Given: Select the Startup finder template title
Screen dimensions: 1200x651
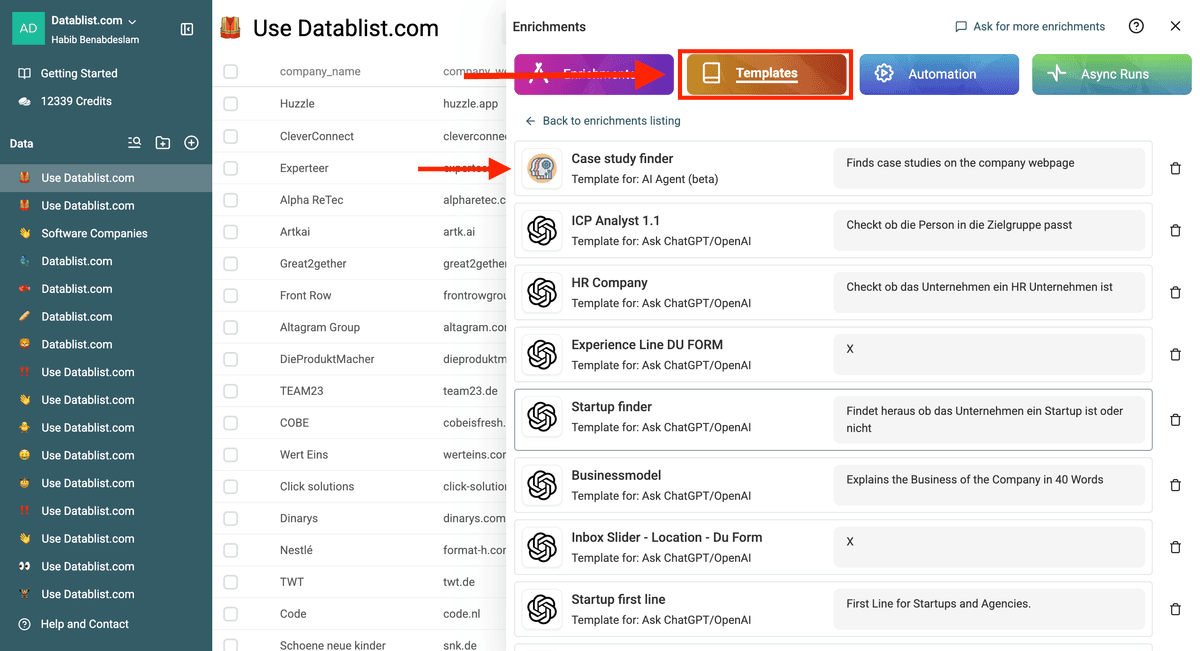Looking at the screenshot, I should coord(611,407).
